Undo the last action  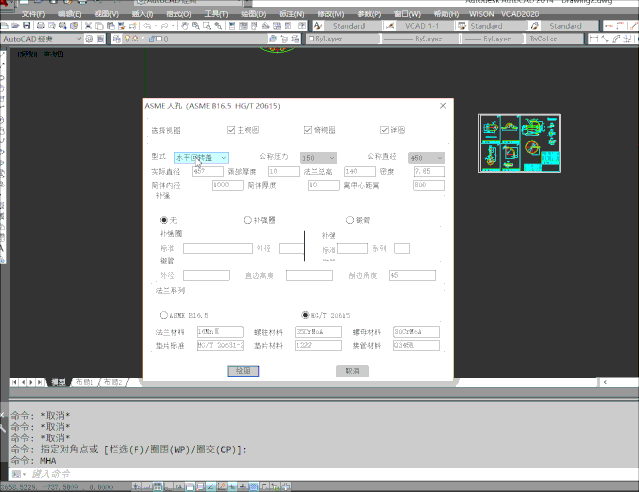[x=147, y=26]
